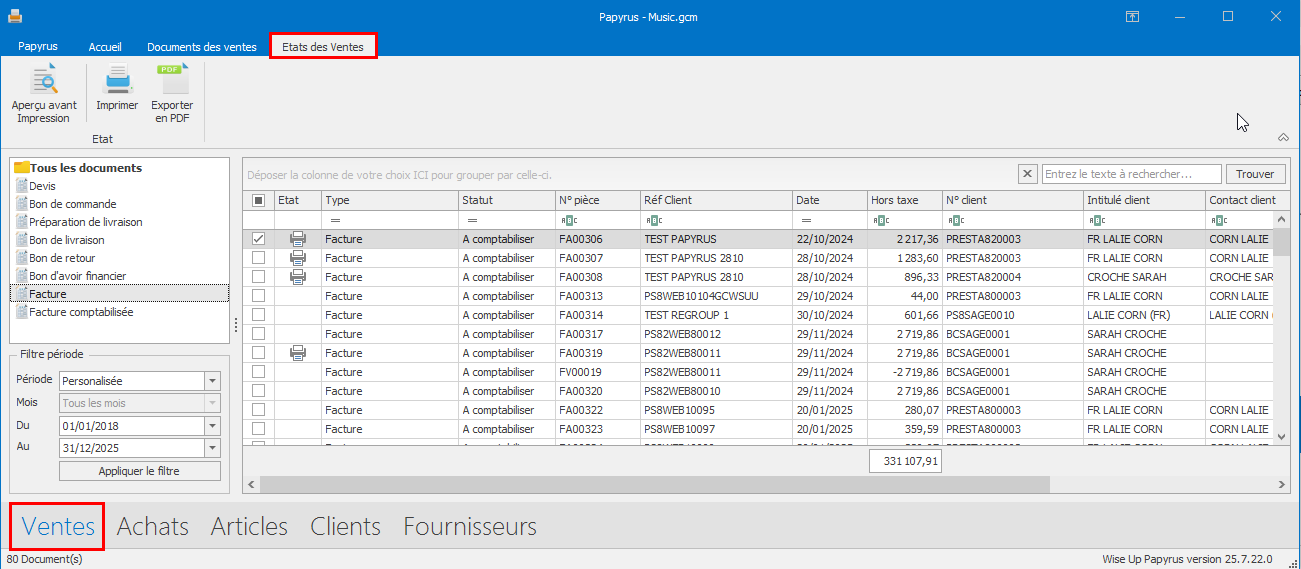Click printer icon in row FA00319
Viewport: 1301px width, 569px height.
pos(297,353)
